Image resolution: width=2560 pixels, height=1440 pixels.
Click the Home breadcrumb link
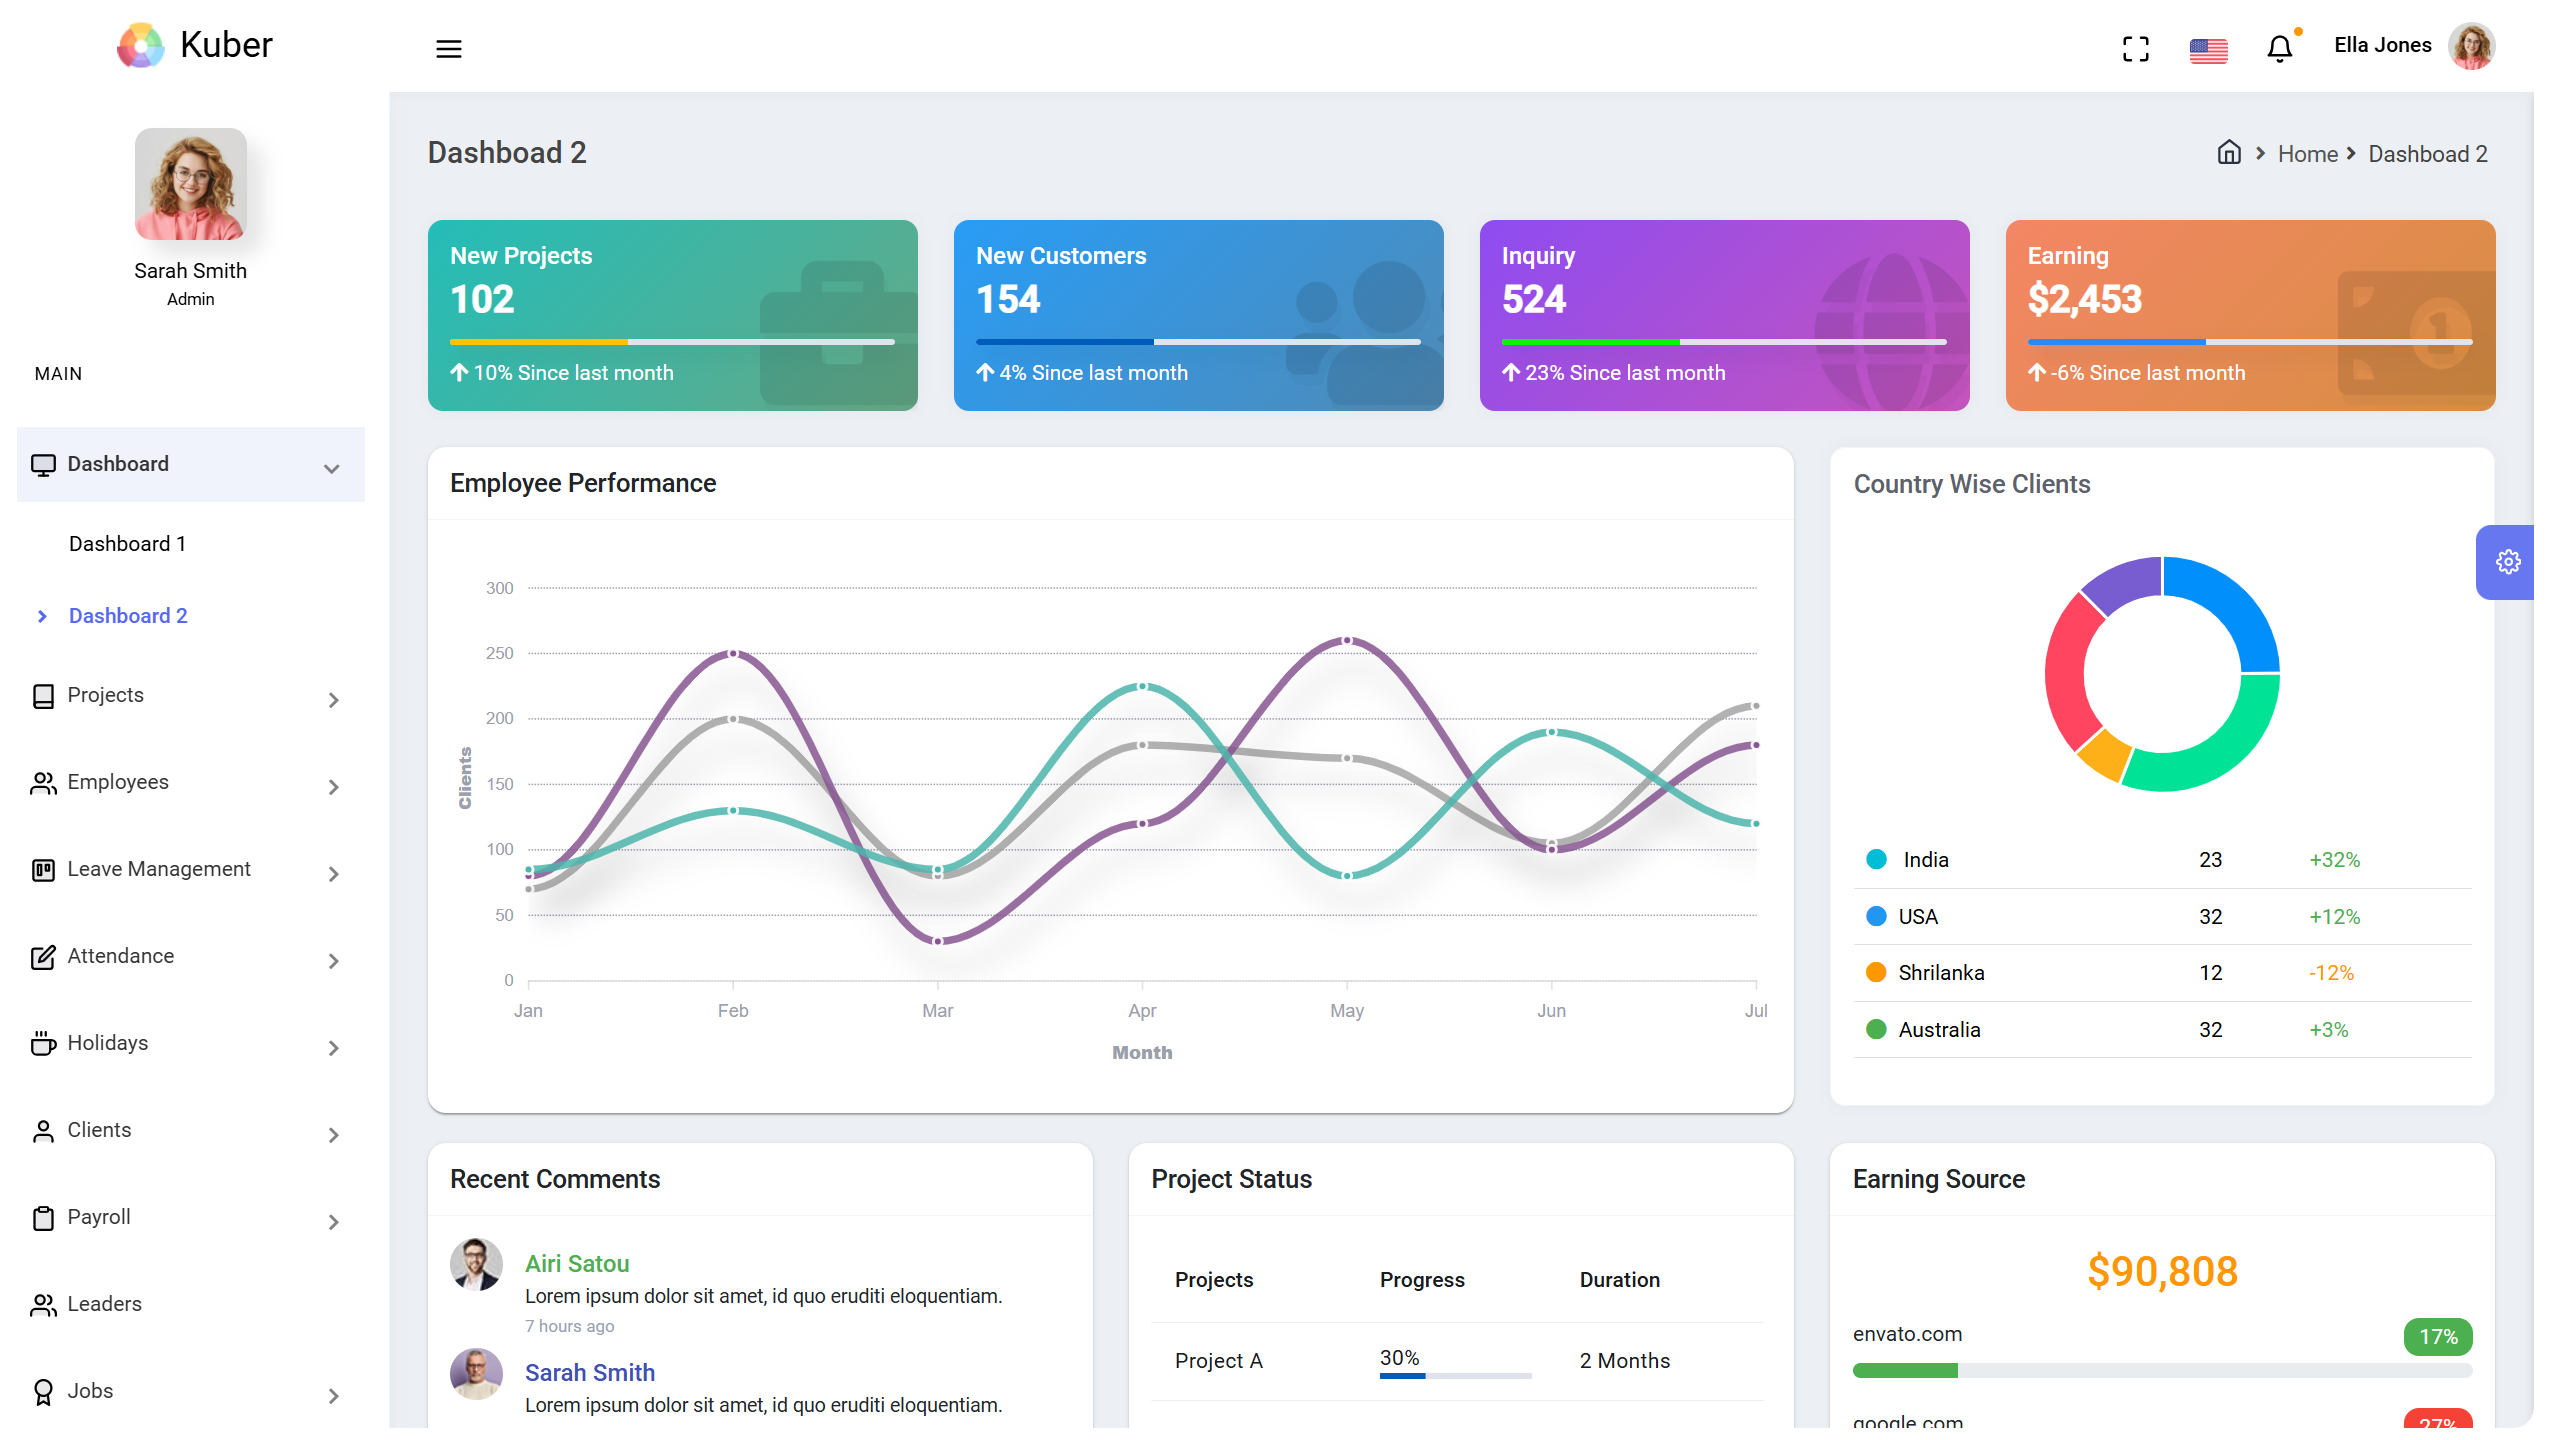2307,153
